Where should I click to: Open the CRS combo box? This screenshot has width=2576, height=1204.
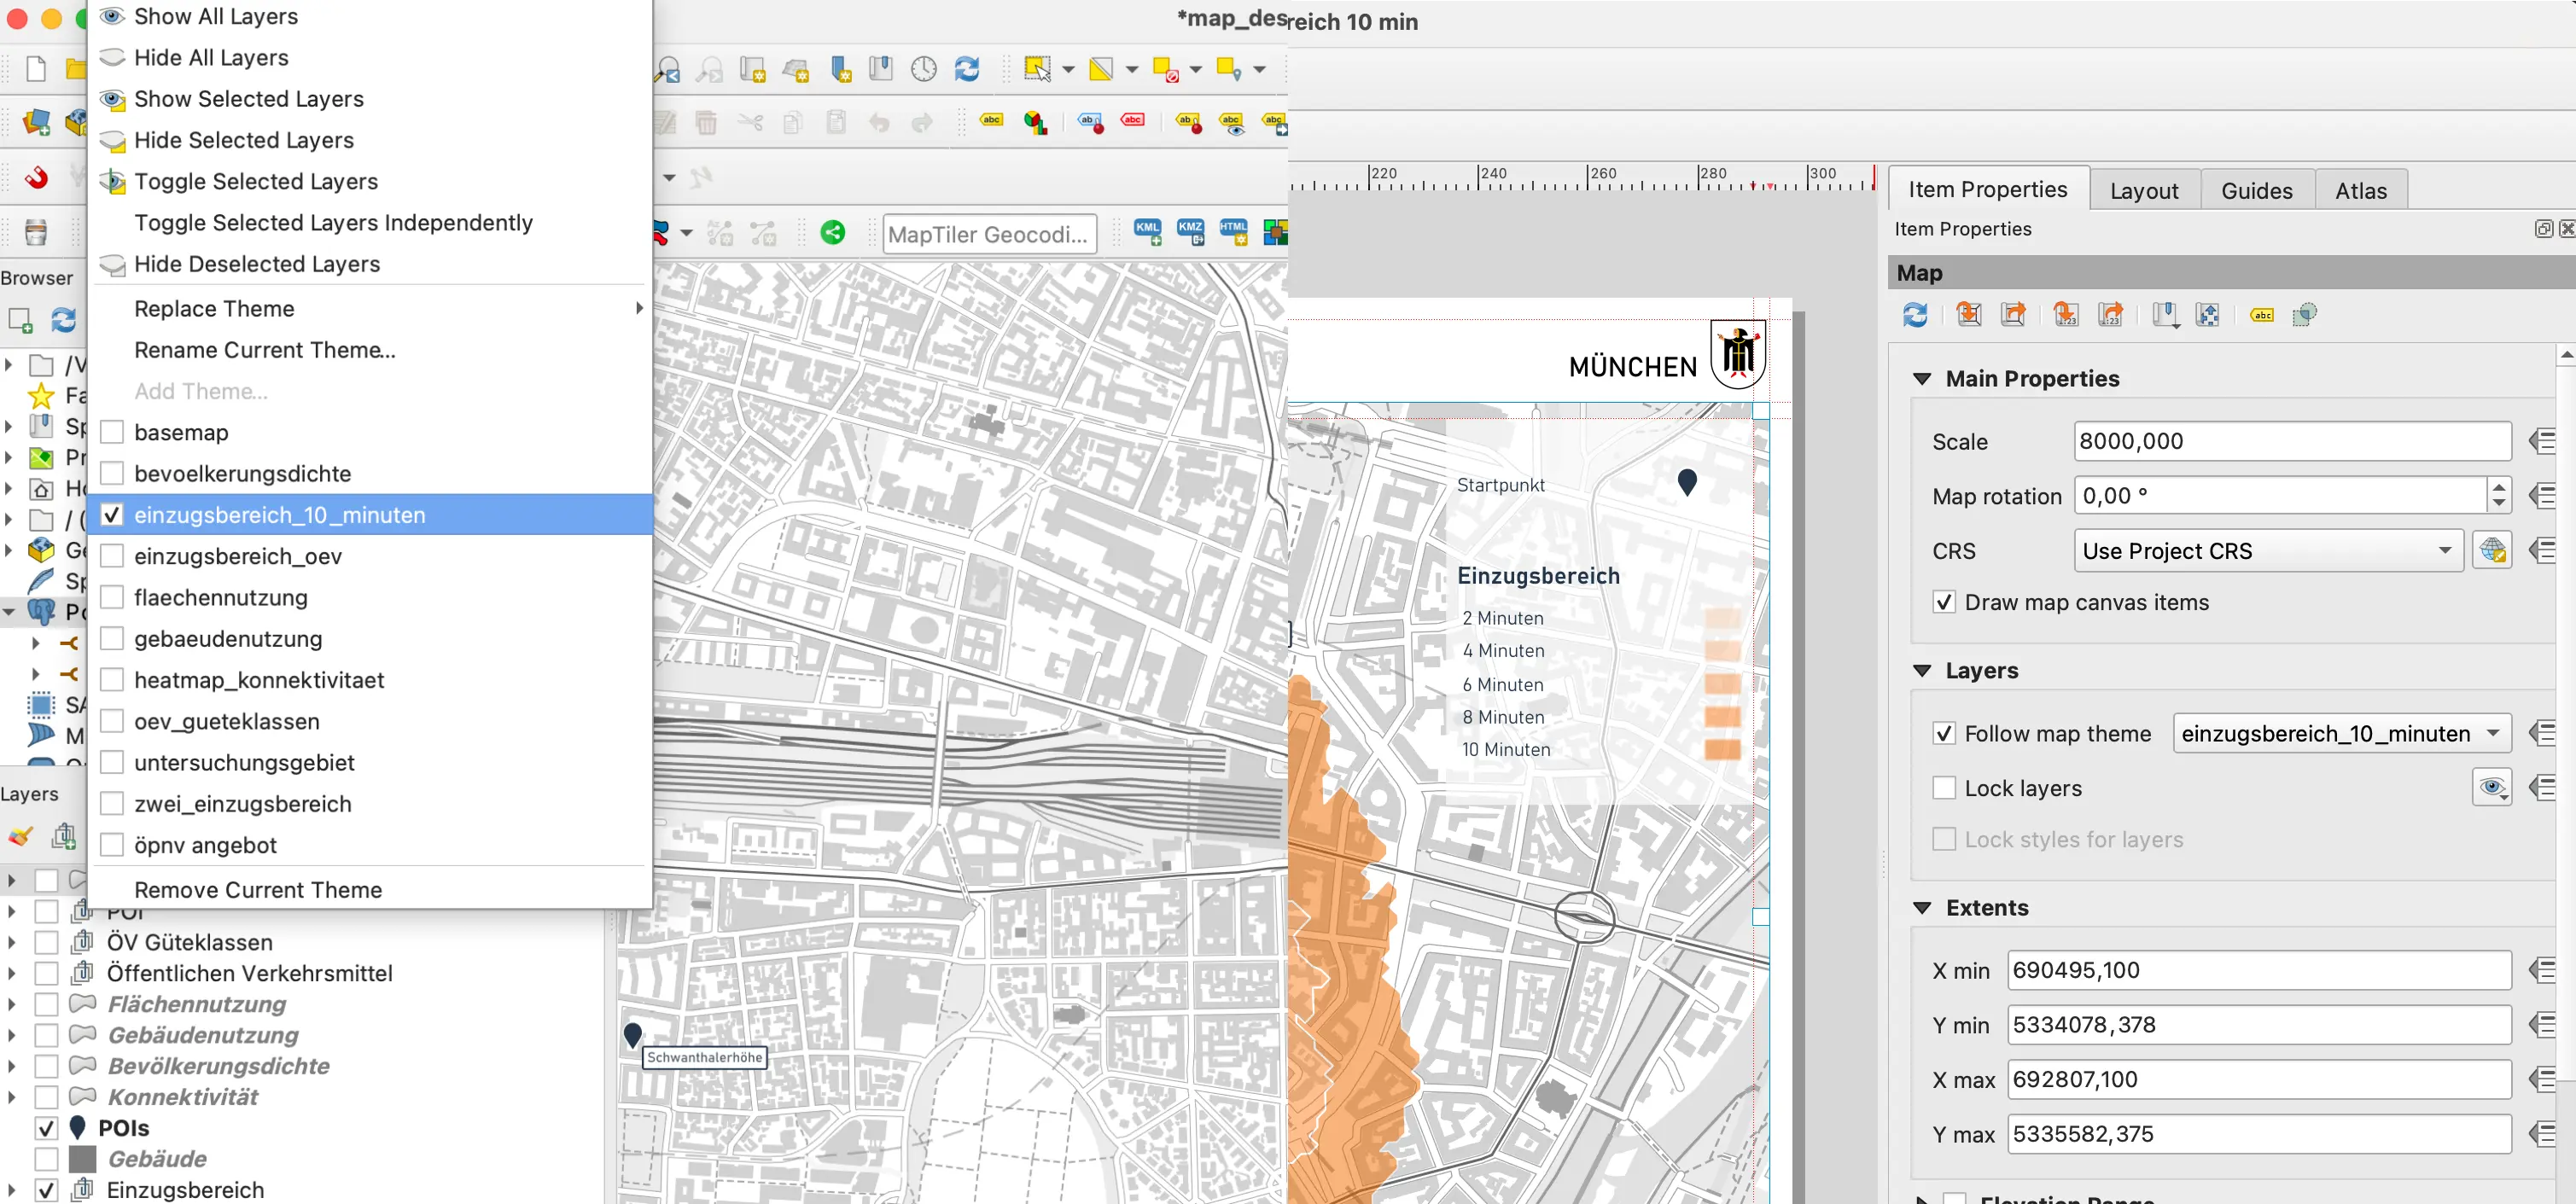pyautogui.click(x=2266, y=551)
